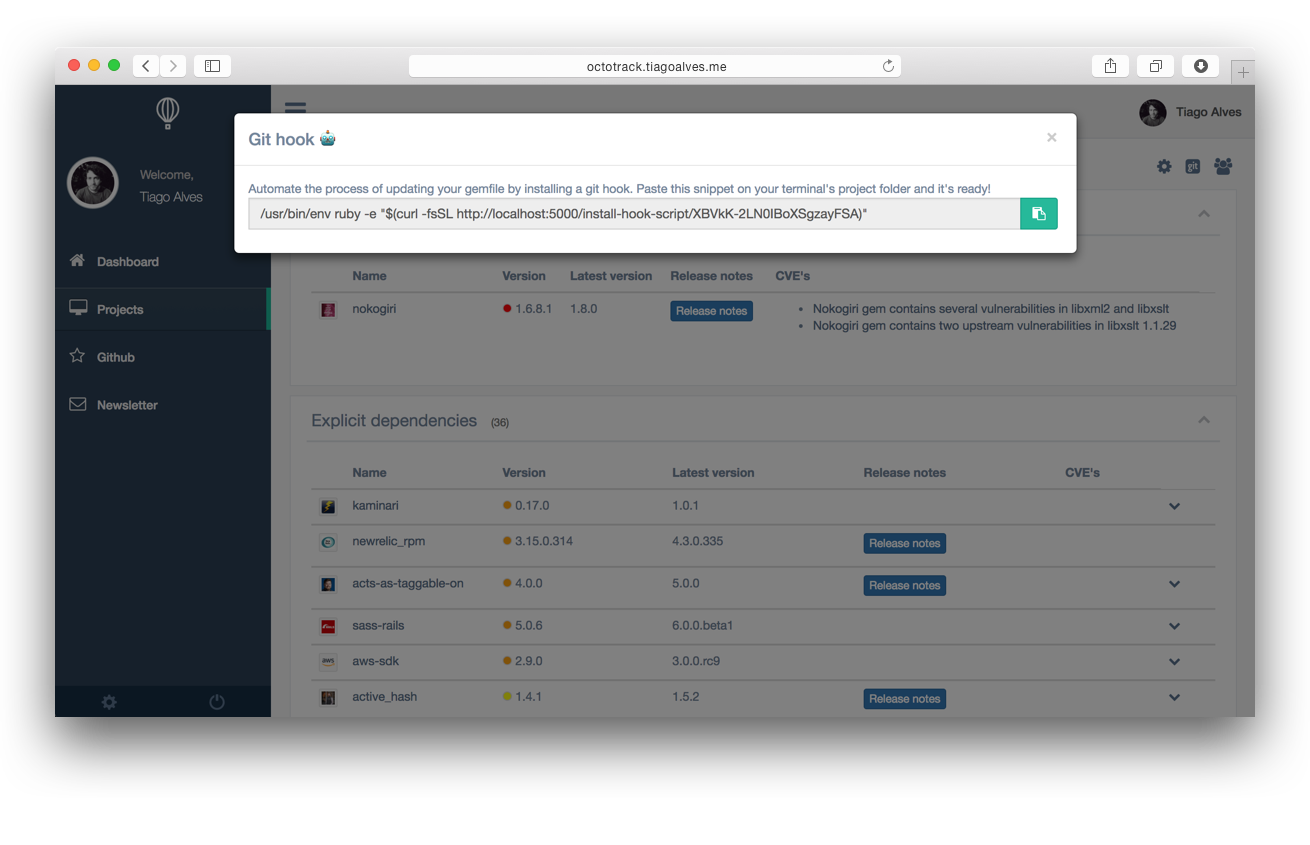This screenshot has width=1310, height=845.
Task: Open Safari share button
Action: click(1110, 66)
